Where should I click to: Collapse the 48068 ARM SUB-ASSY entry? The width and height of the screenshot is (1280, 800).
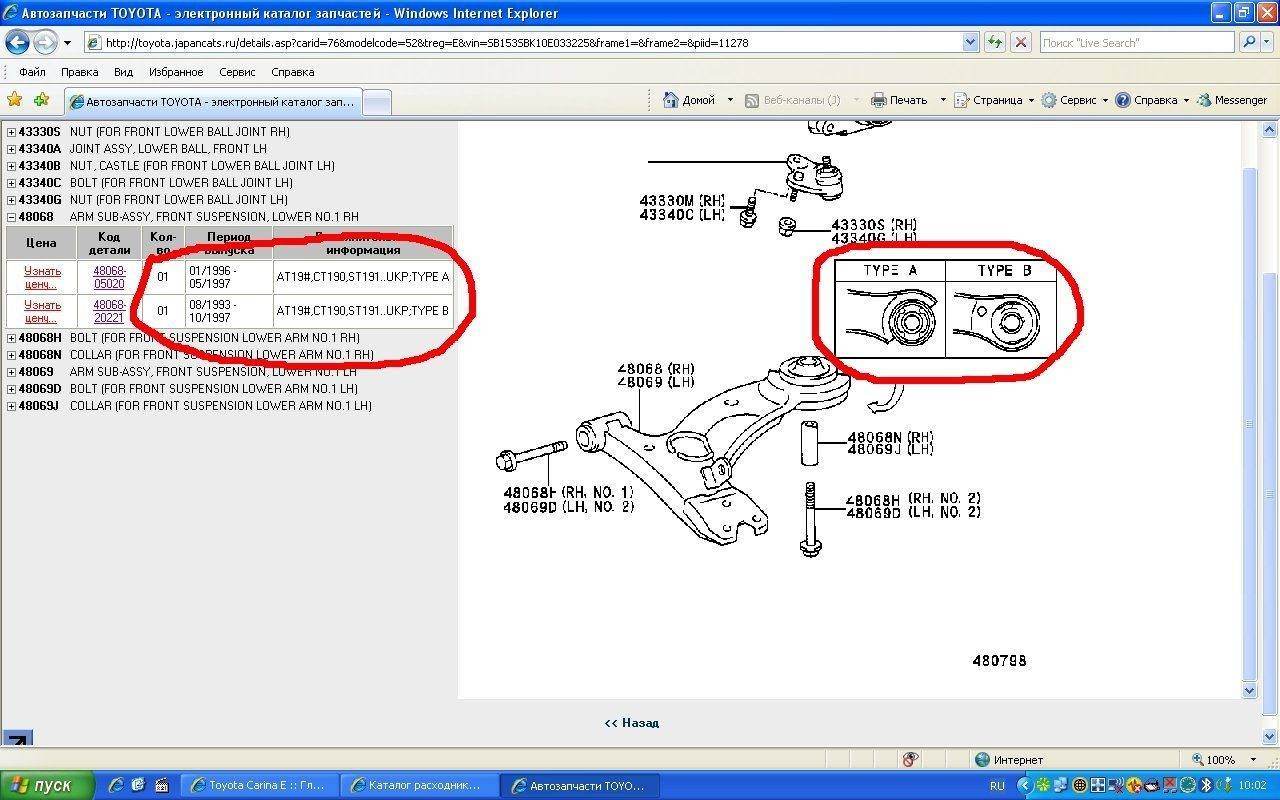point(12,217)
